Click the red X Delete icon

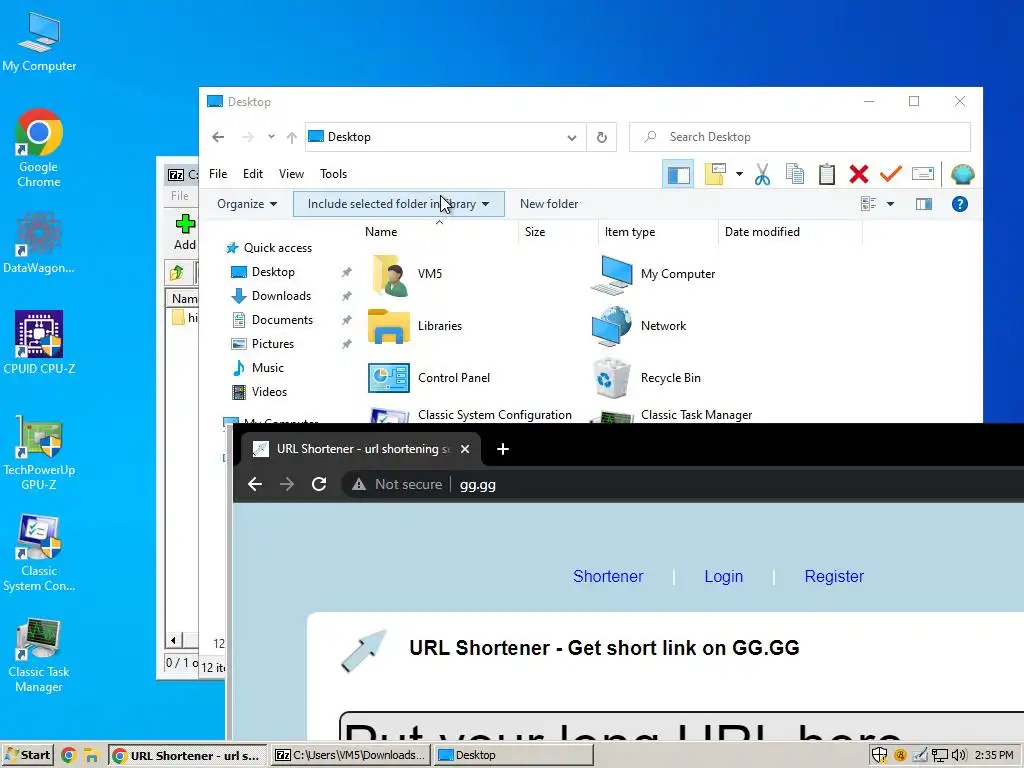[x=859, y=174]
